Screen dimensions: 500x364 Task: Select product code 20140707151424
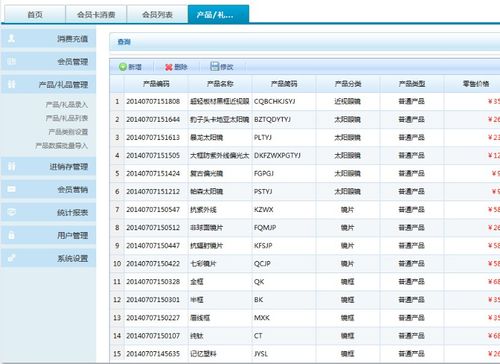(x=153, y=173)
